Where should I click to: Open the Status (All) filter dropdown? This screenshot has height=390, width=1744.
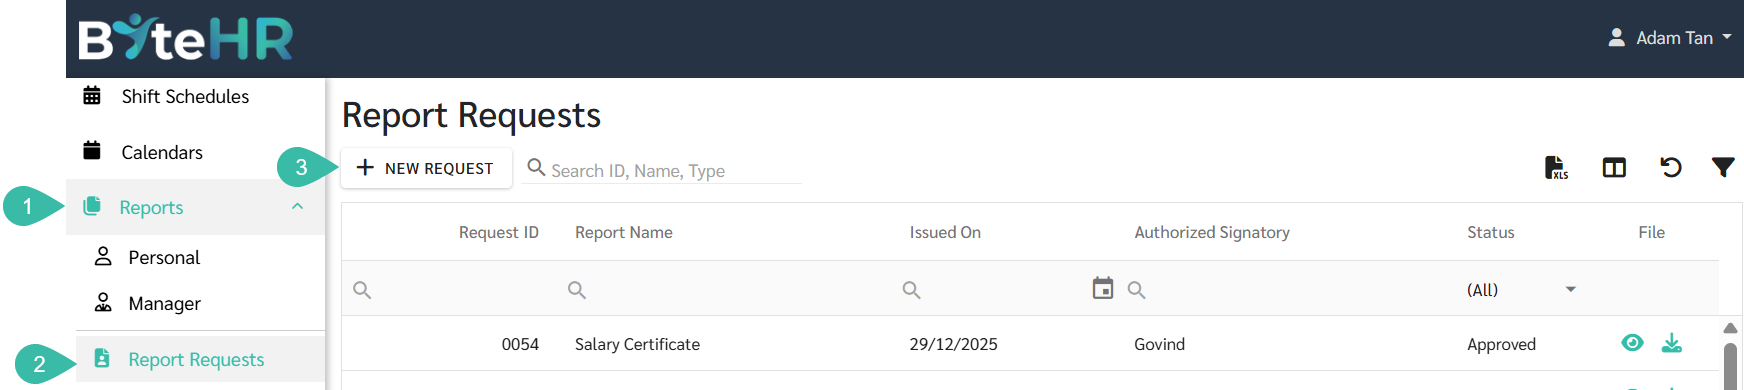(1521, 290)
